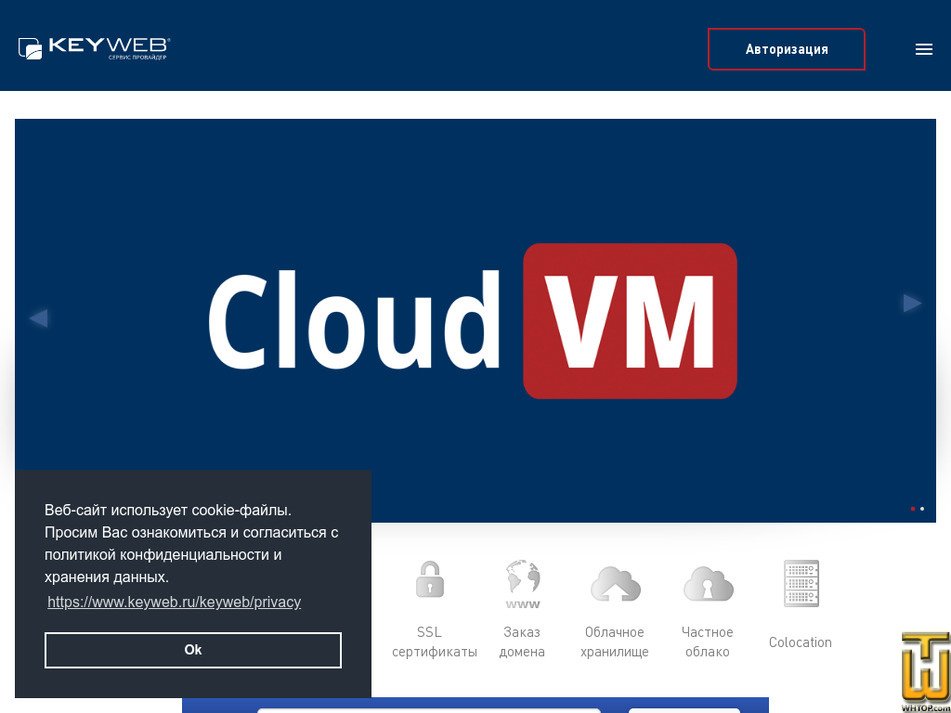Click the Colocation text label
Viewport: 951px width, 713px height.
(800, 642)
